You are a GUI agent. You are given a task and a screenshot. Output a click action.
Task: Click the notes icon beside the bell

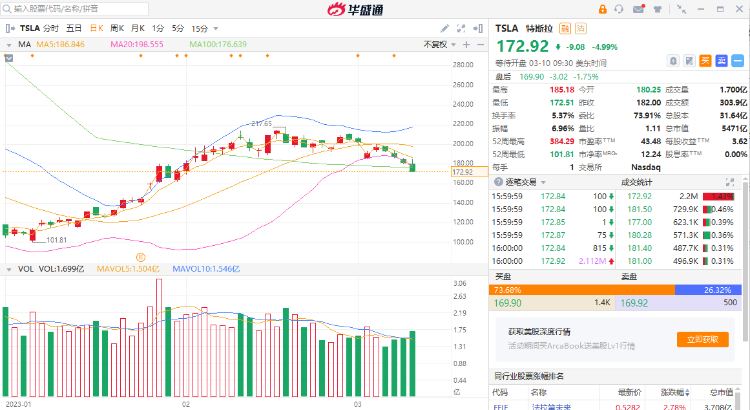pos(689,61)
